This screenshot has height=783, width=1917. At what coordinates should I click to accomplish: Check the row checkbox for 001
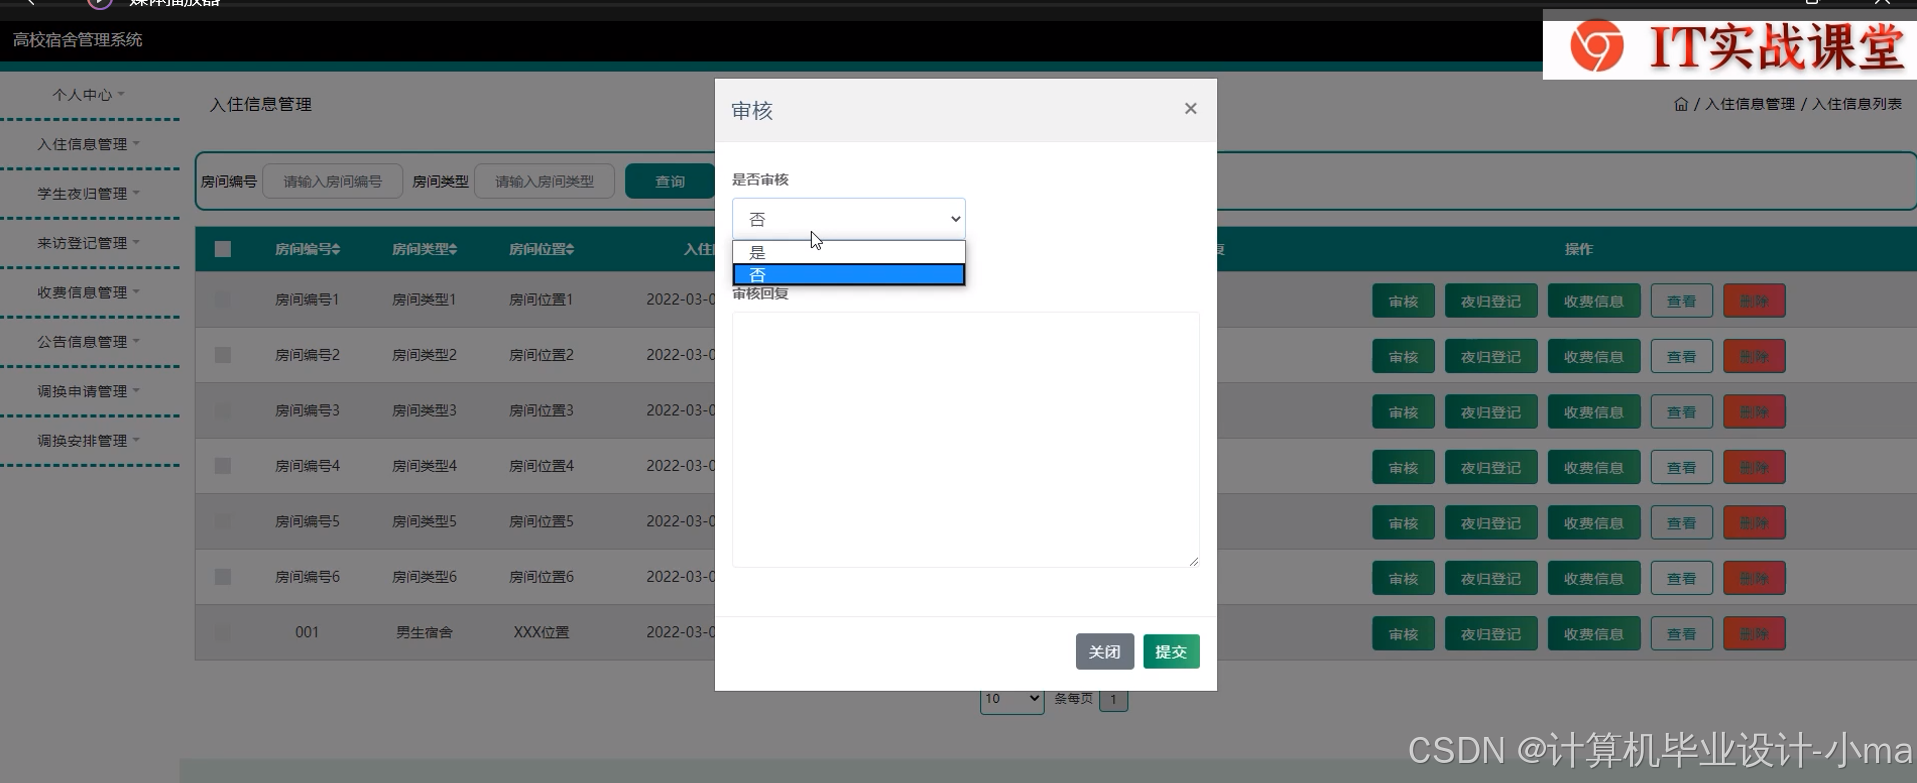223,632
